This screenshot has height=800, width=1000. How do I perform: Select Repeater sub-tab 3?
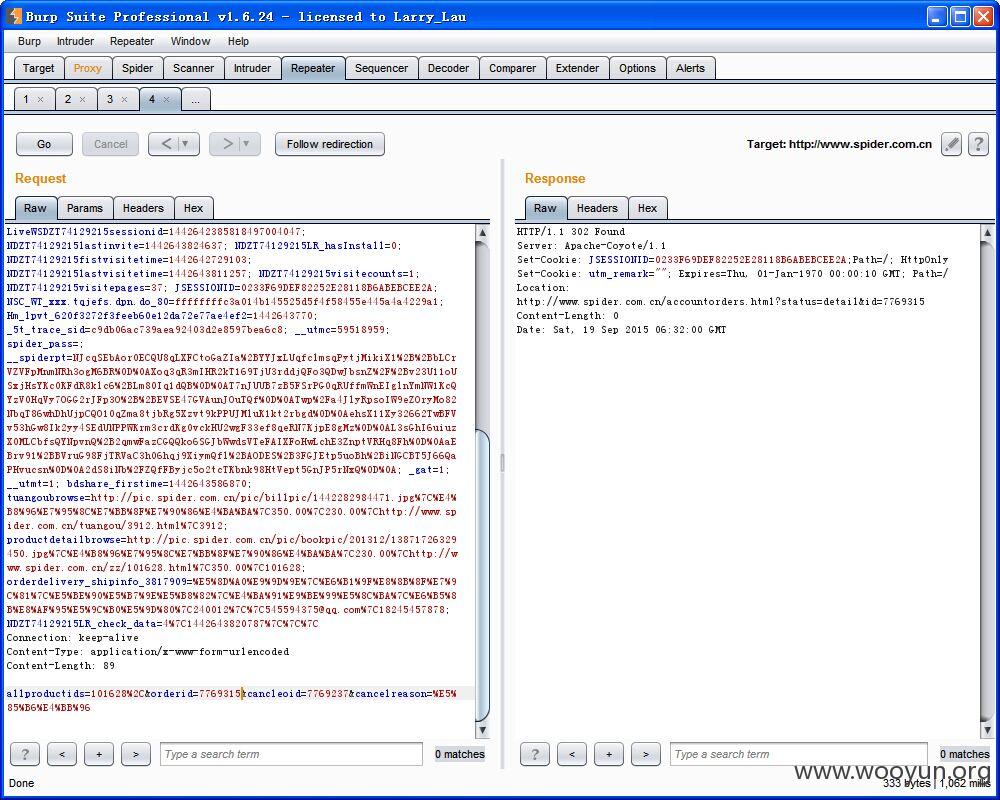pyautogui.click(x=110, y=100)
